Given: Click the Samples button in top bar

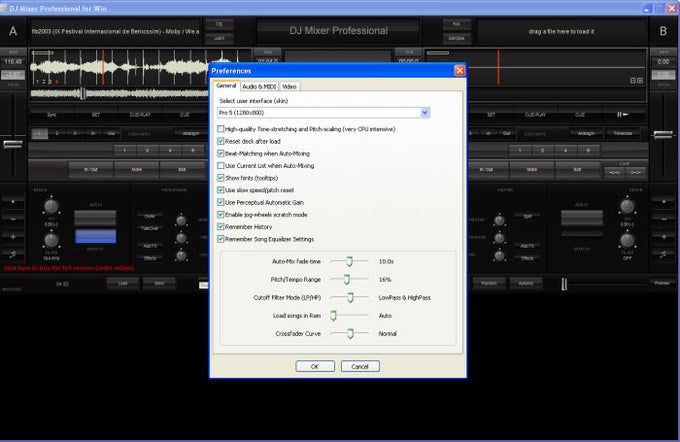Looking at the screenshot, I should pos(457,38).
